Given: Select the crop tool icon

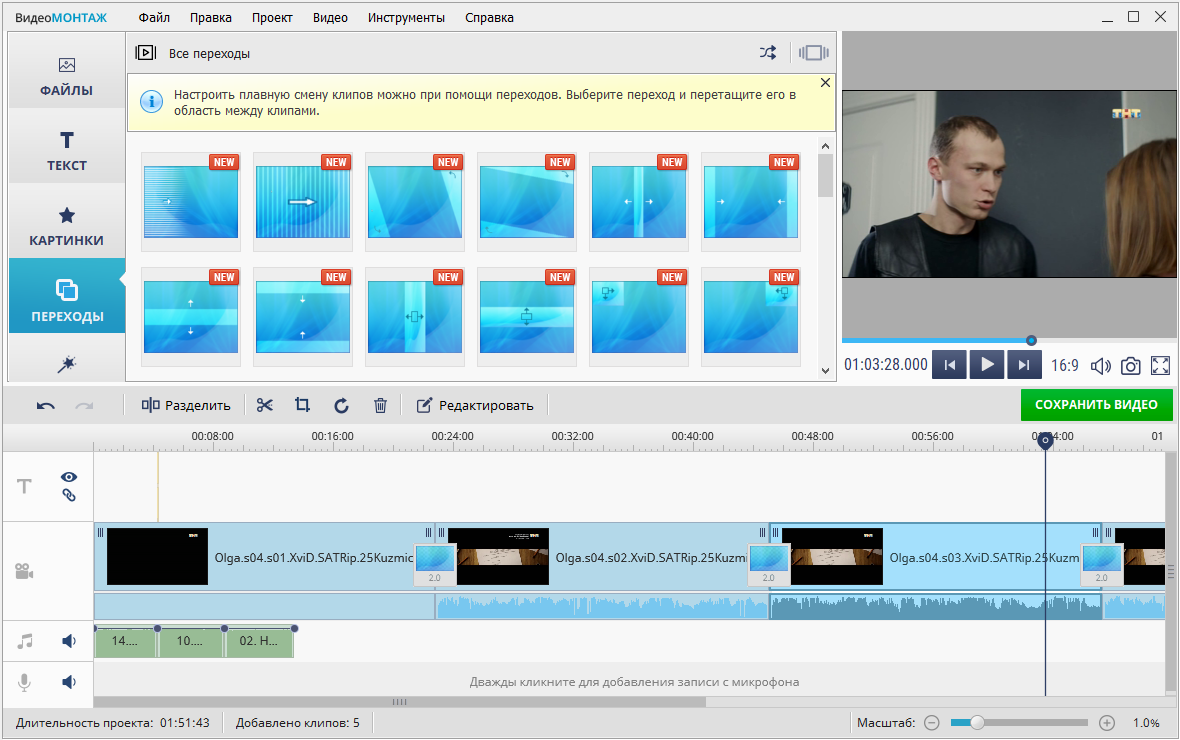Looking at the screenshot, I should coord(302,405).
